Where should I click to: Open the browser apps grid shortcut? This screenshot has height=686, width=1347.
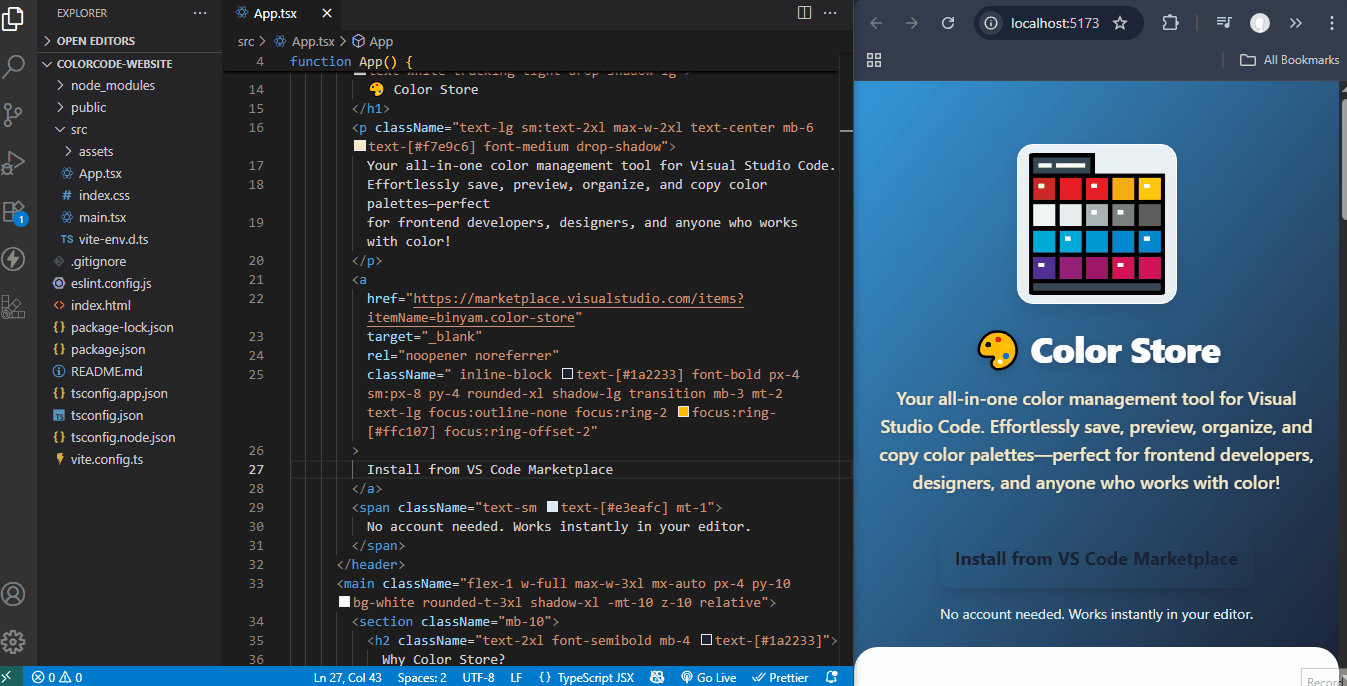point(874,60)
